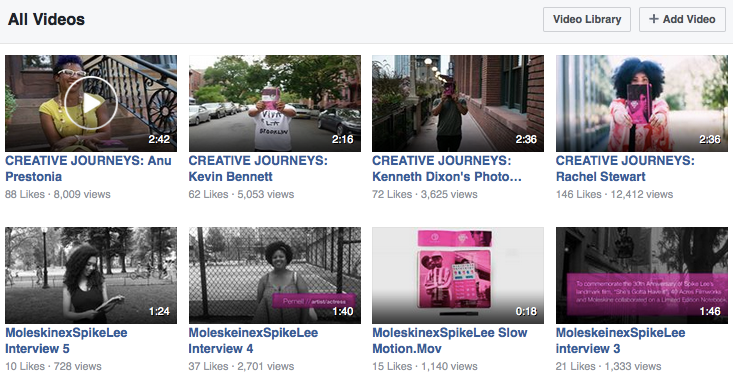Play the Anu Prestonia video via play icon
The width and height of the screenshot is (733, 390).
pos(91,103)
